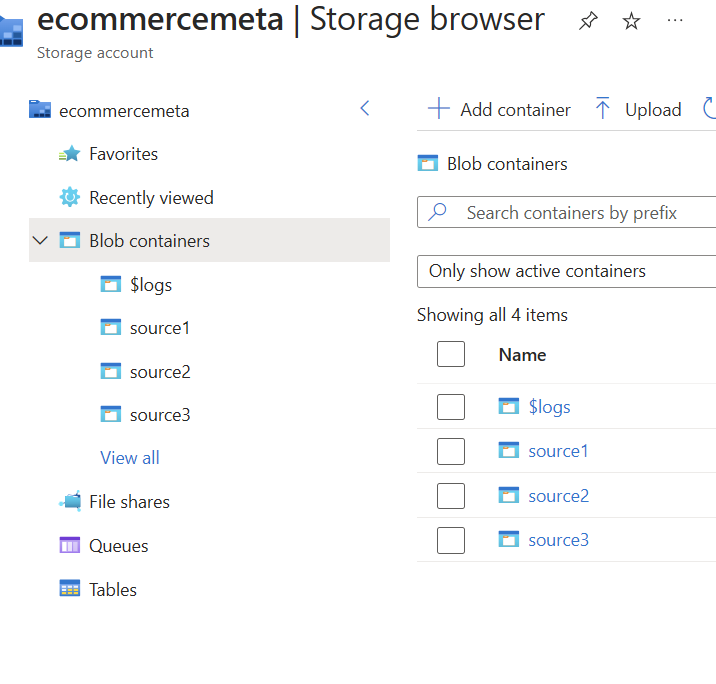Open the $logs container link in list
The width and height of the screenshot is (716, 684).
click(549, 407)
